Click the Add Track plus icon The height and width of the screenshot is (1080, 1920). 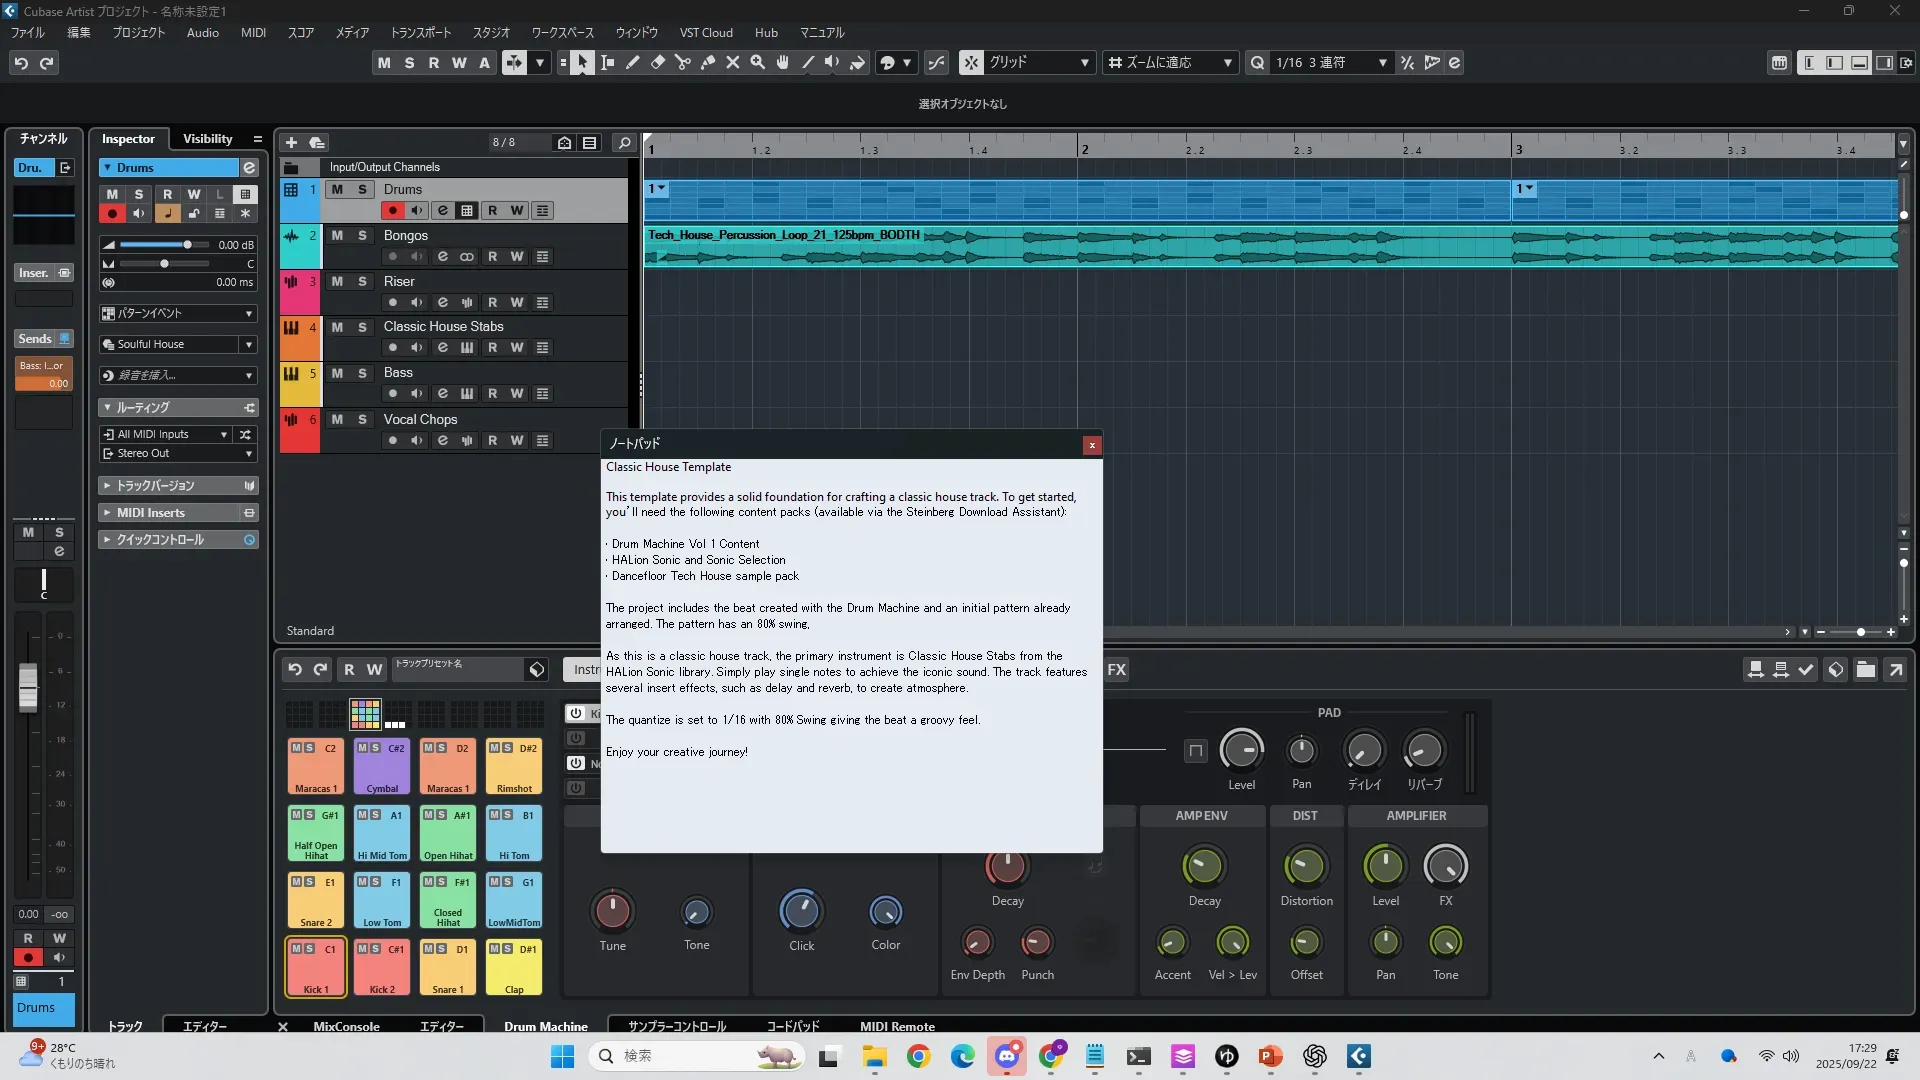tap(291, 142)
